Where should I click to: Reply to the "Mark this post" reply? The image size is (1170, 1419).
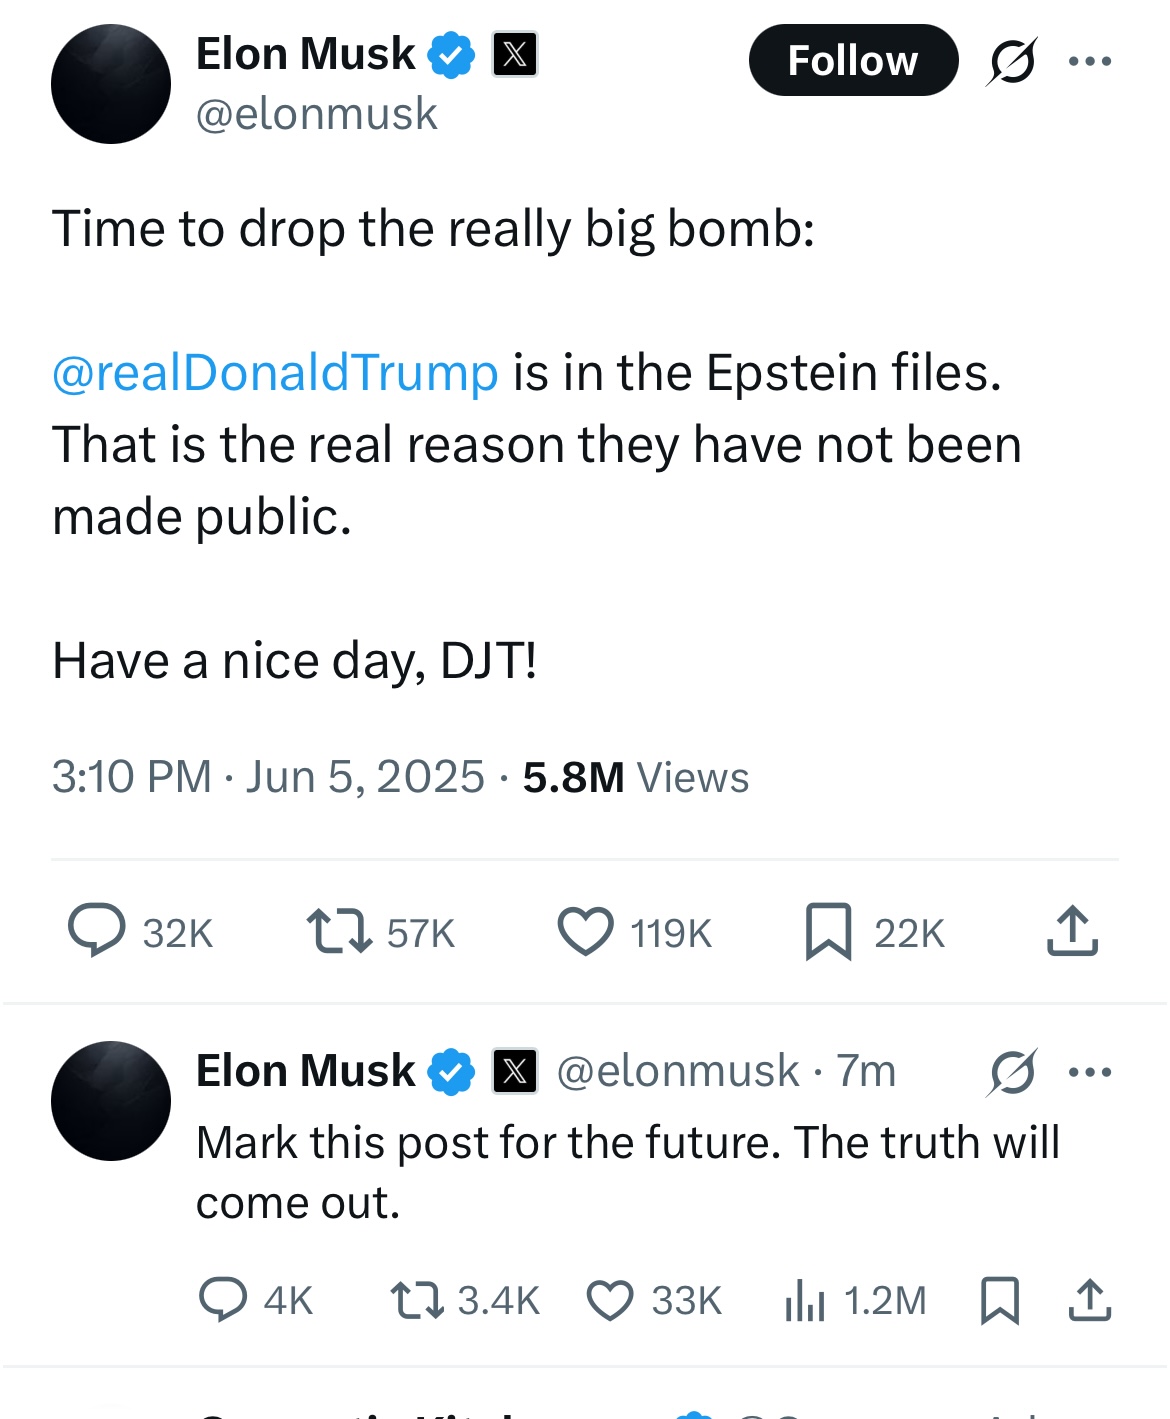[x=223, y=1300]
